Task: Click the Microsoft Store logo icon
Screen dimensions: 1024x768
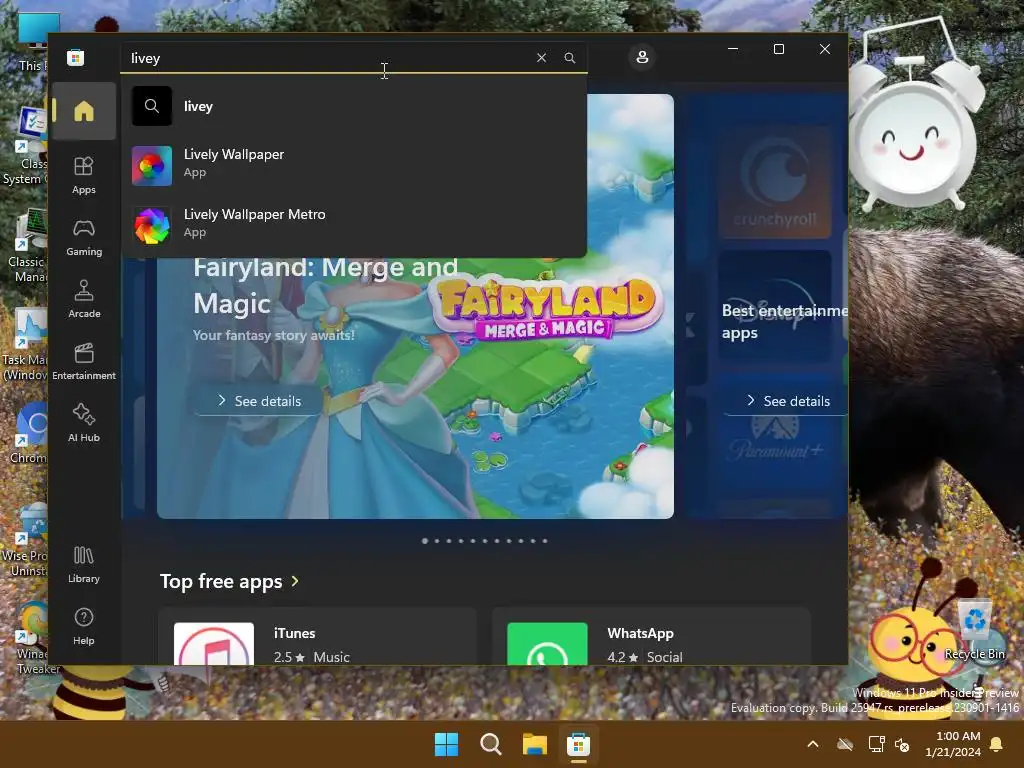Action: pyautogui.click(x=76, y=57)
